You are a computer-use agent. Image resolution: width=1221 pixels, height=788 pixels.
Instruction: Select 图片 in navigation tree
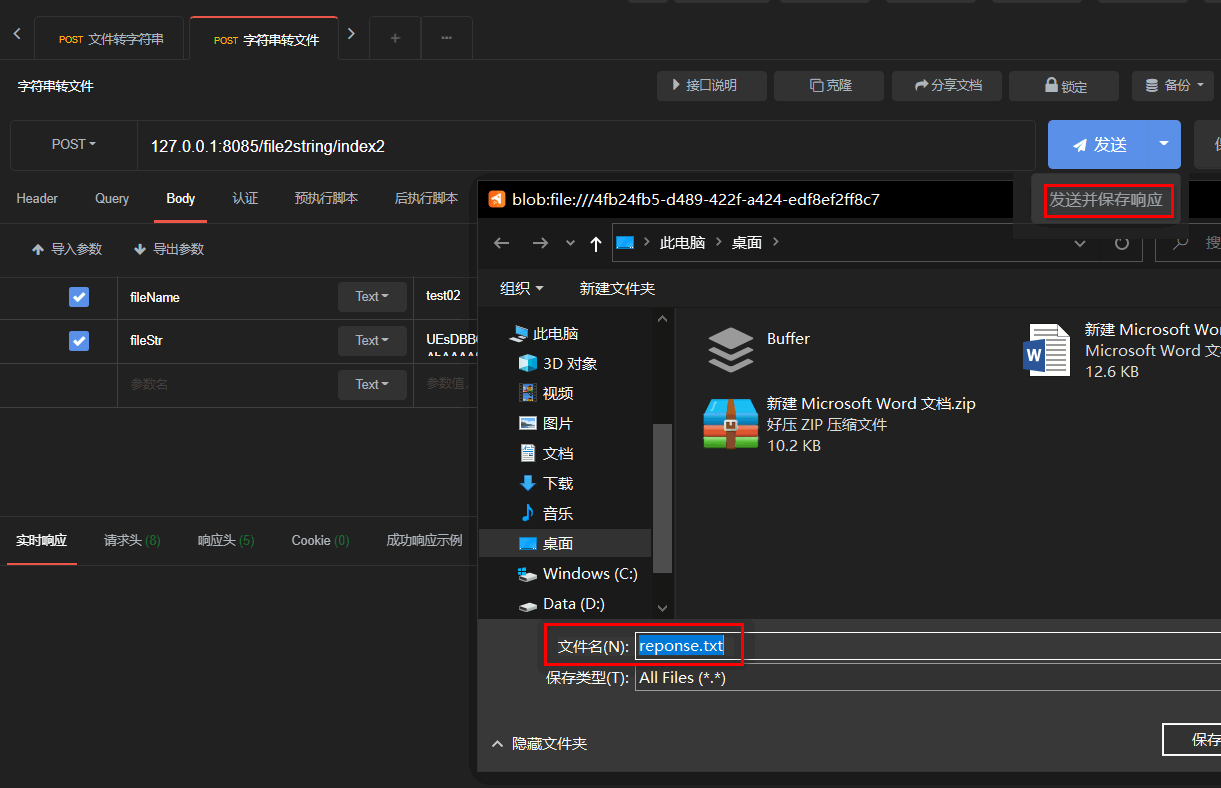click(546, 424)
